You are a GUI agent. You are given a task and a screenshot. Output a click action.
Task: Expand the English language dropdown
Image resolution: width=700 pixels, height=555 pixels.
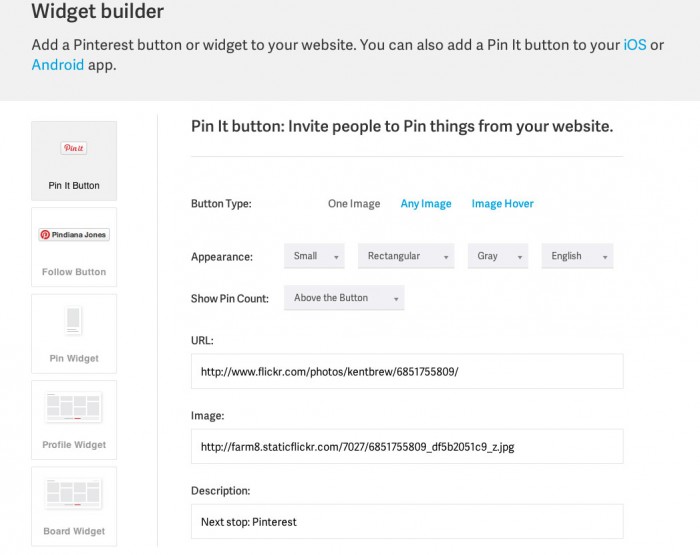577,256
